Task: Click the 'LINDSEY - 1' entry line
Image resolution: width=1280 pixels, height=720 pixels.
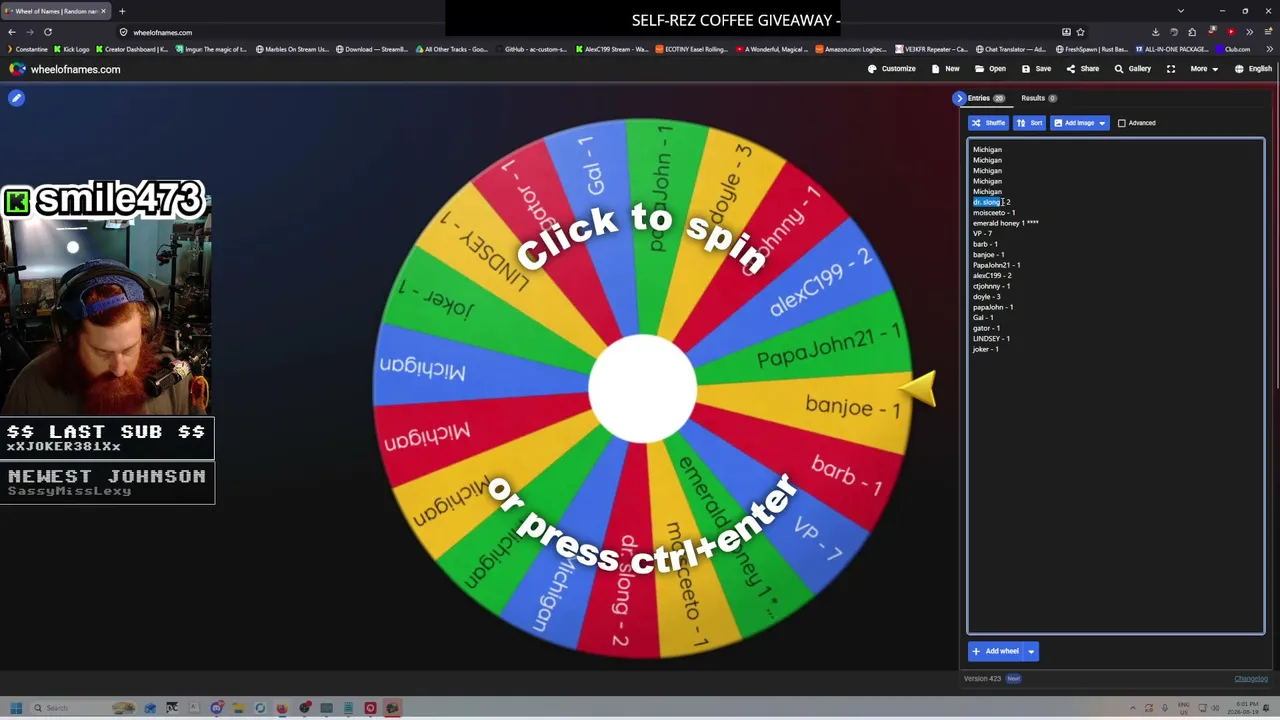Action: (x=991, y=339)
